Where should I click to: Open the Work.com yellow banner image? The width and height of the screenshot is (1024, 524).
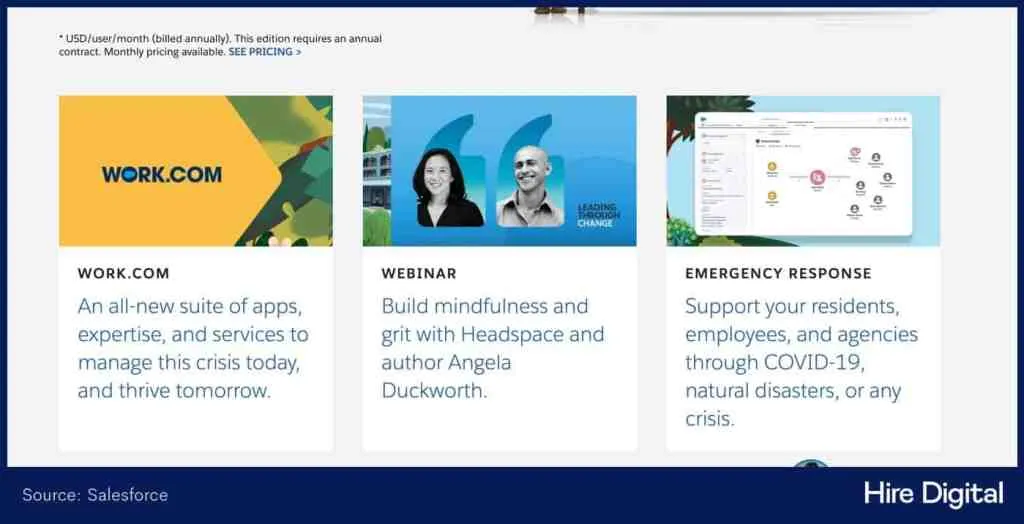[x=196, y=171]
